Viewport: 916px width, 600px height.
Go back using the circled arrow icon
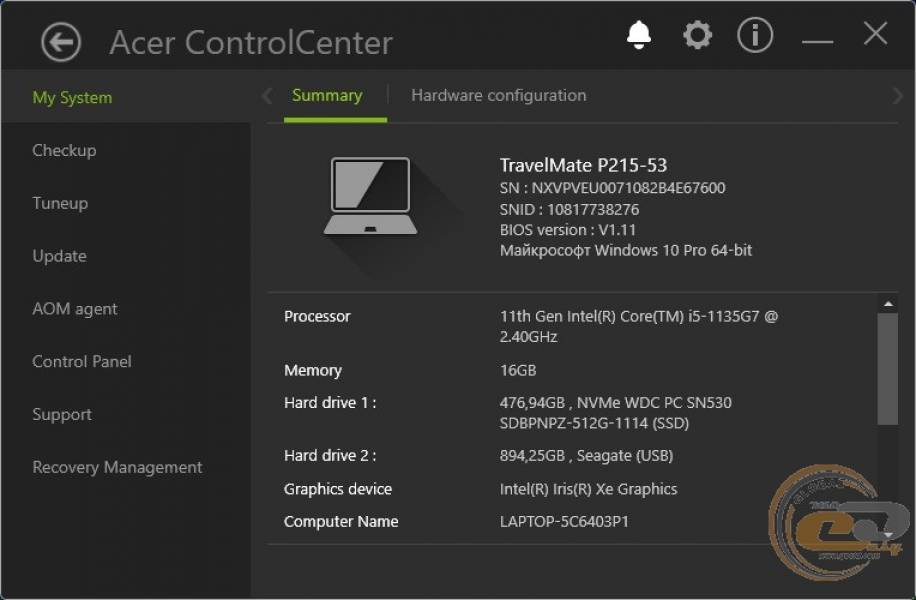61,42
